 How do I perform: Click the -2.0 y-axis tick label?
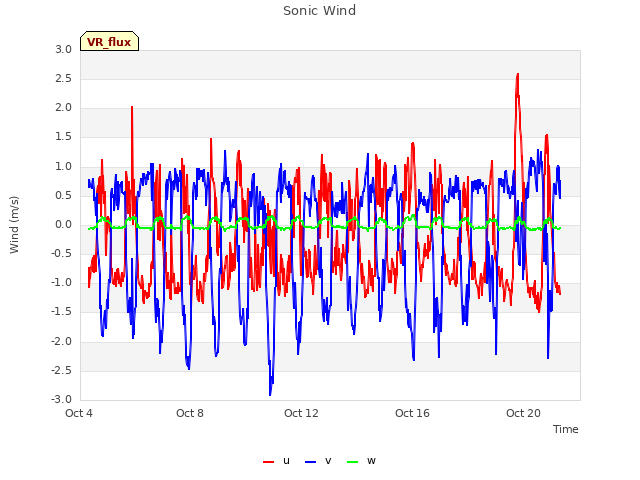coord(62,342)
